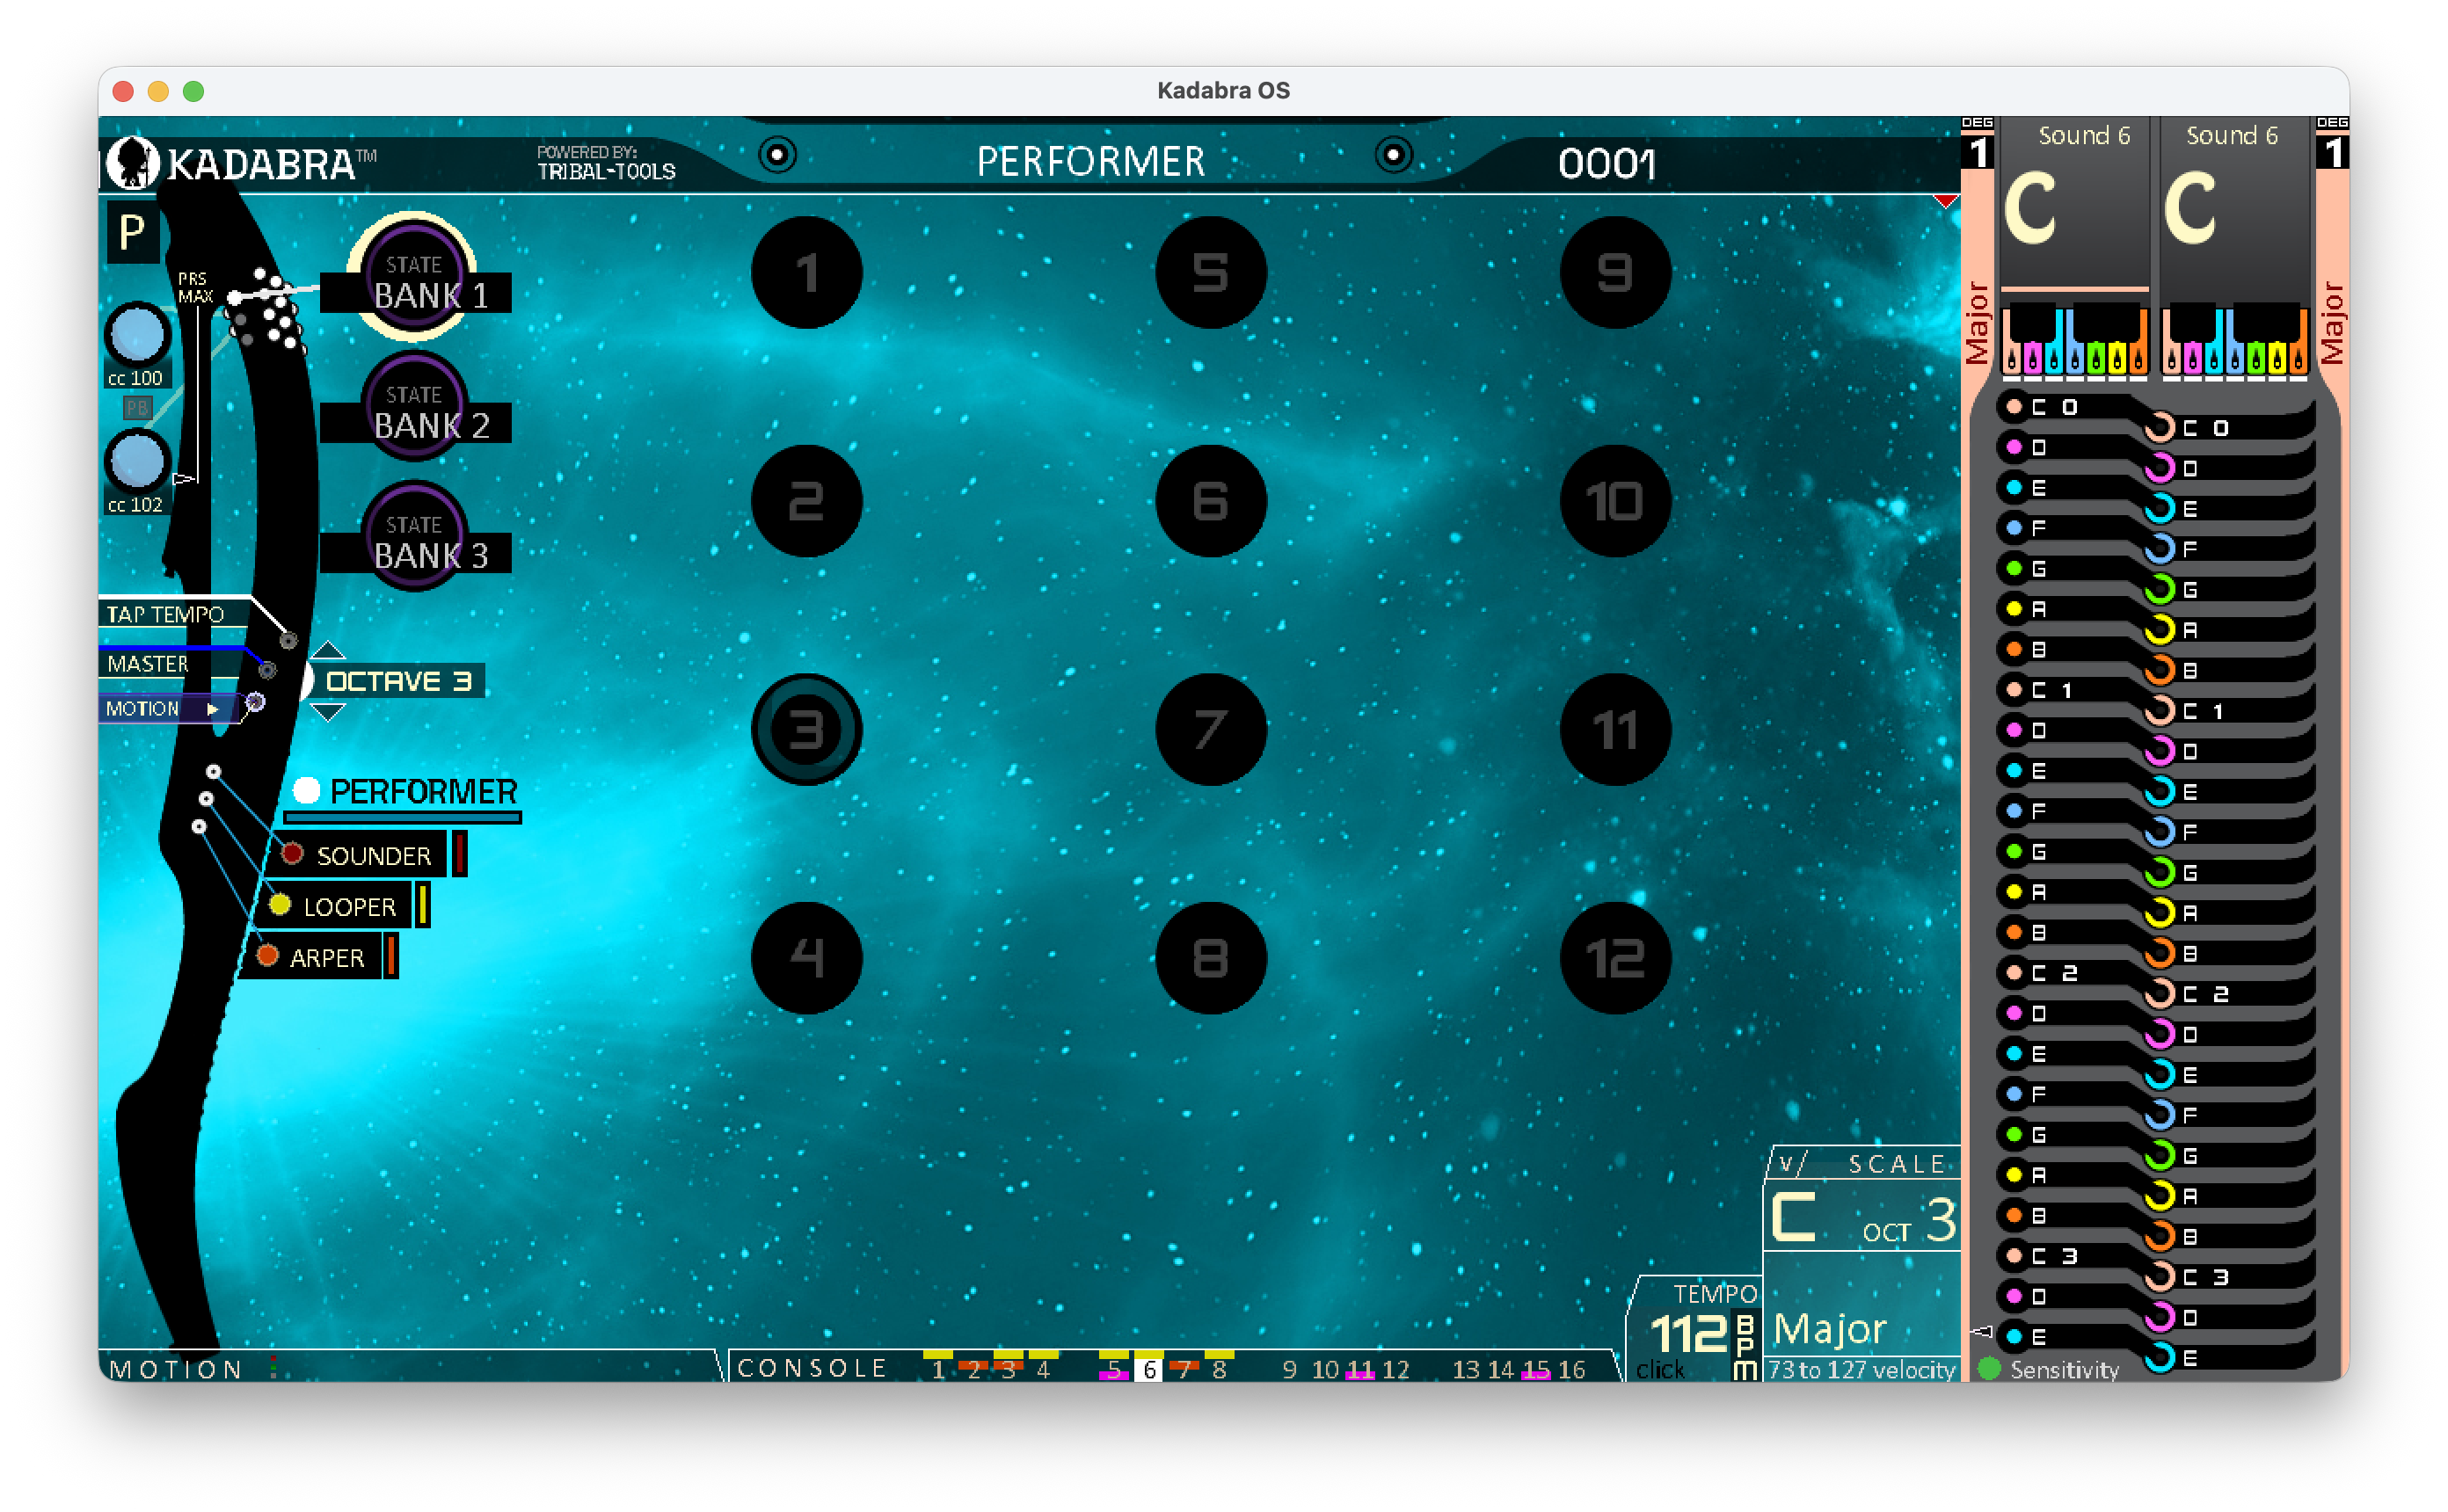Viewport: 2448px width, 1512px height.
Task: Click the Kadabra head logo
Action: (132, 162)
